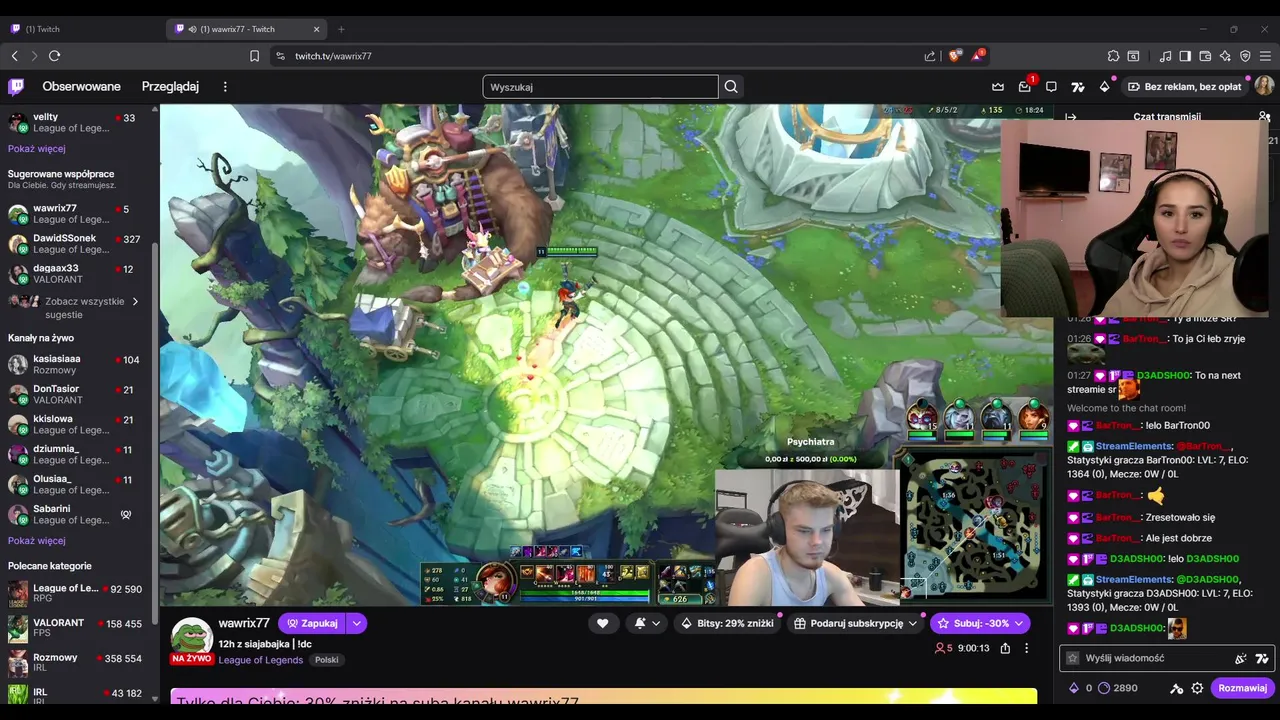Expand the Zapukaj dropdown arrow
The height and width of the screenshot is (720, 1280).
point(356,623)
